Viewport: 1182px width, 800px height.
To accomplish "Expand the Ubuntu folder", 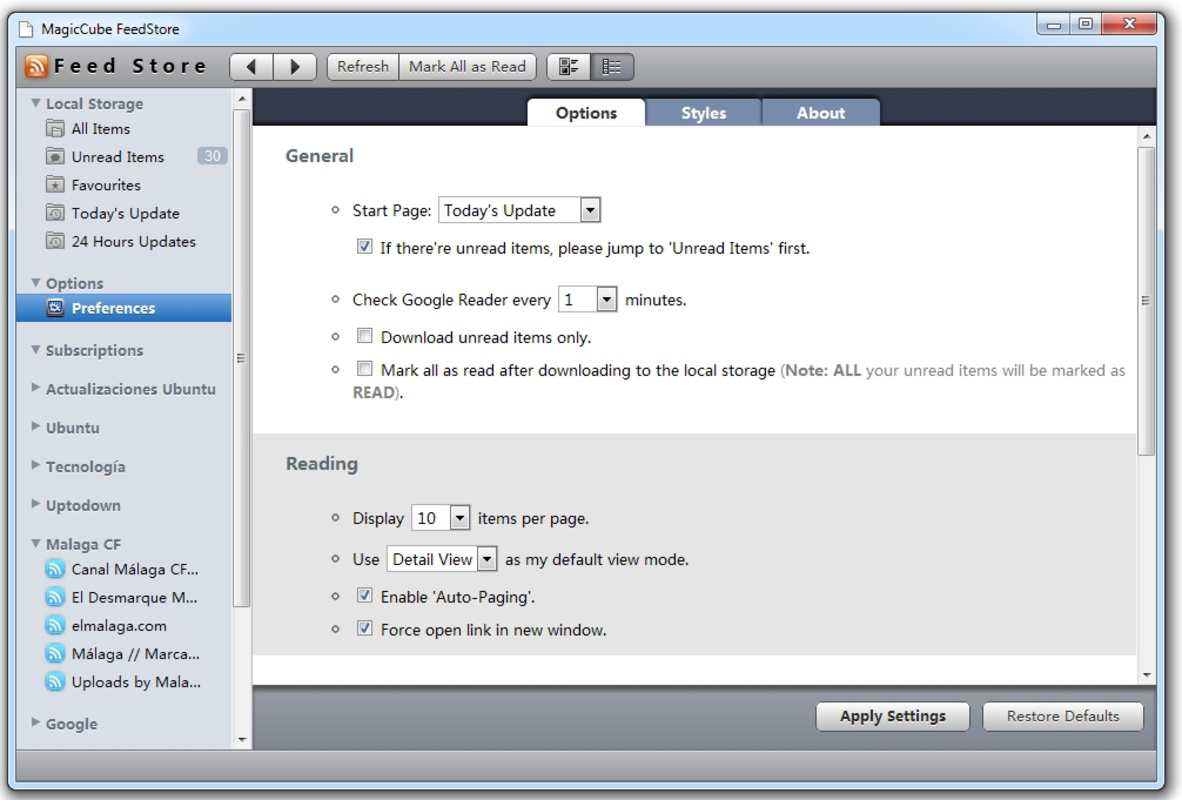I will [35, 426].
